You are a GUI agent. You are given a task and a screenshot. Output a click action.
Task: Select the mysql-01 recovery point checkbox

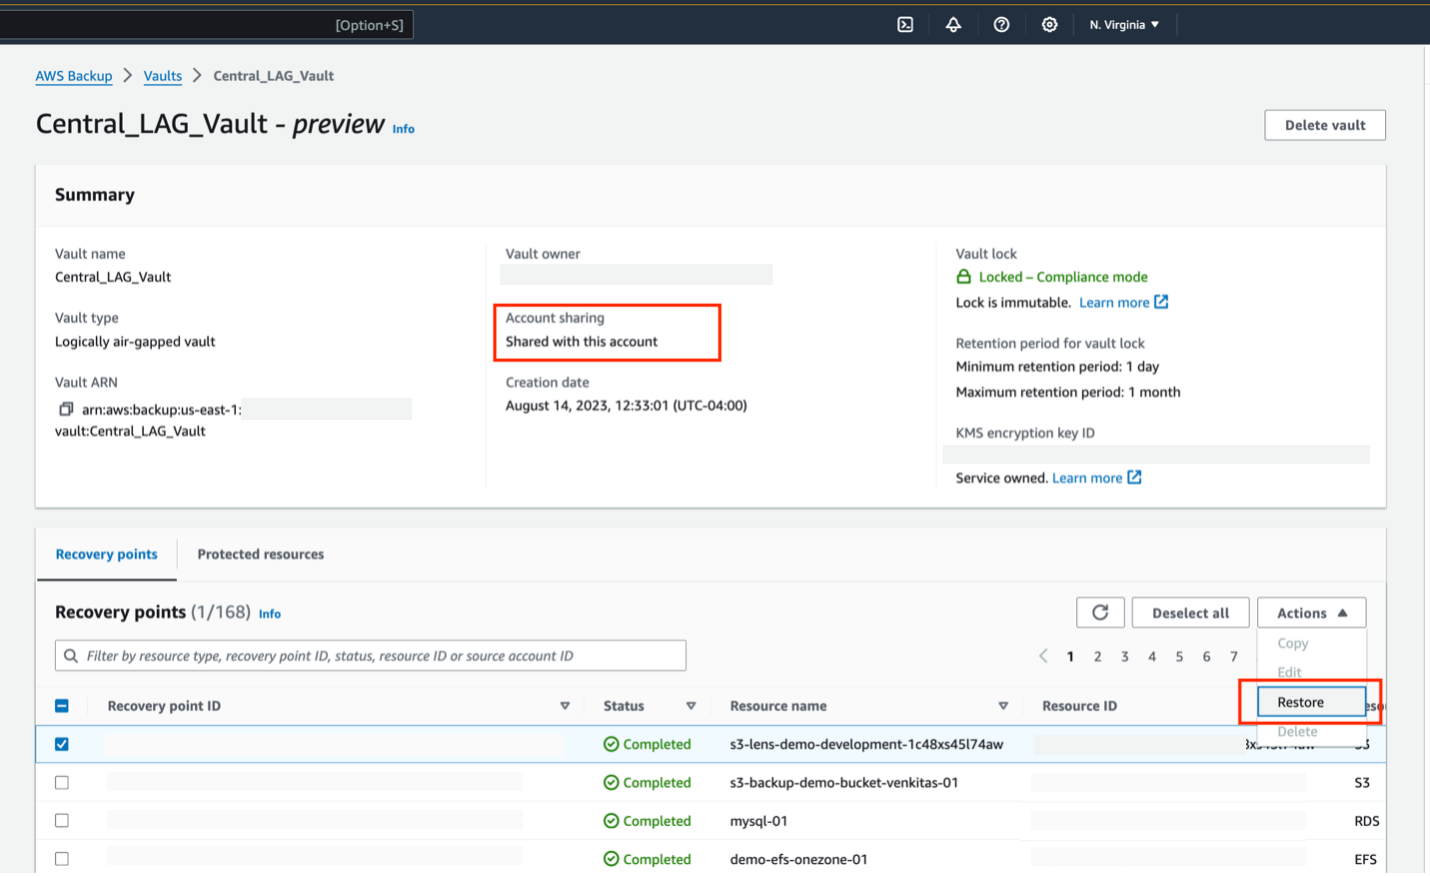point(62,821)
